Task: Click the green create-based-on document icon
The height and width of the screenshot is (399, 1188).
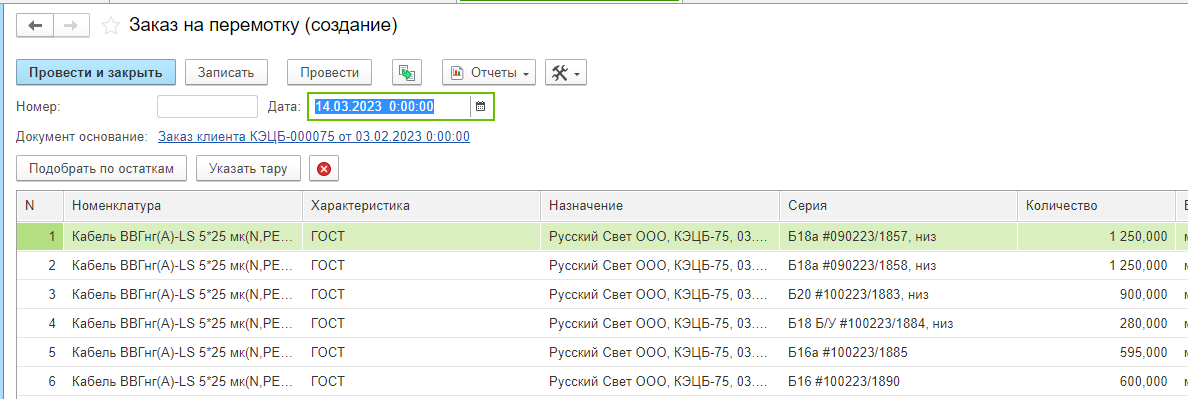Action: coord(407,73)
